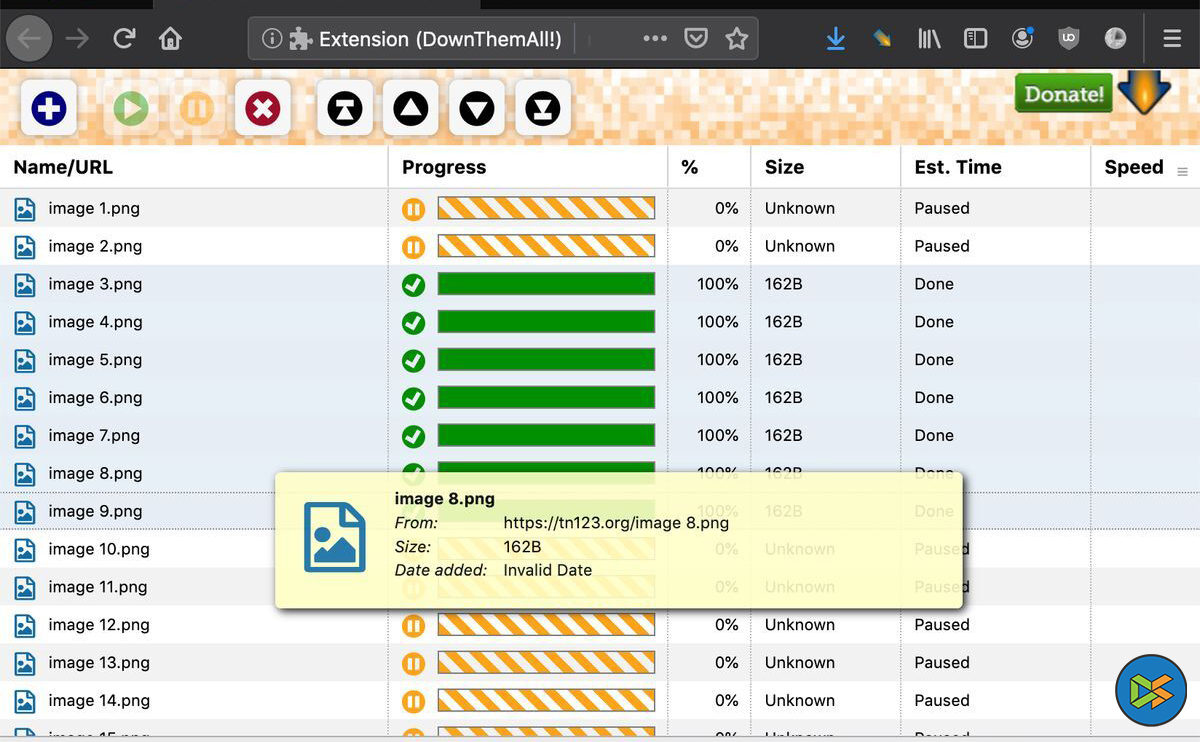Click the red Cancel download X icon
This screenshot has height=742, width=1200.
point(263,108)
